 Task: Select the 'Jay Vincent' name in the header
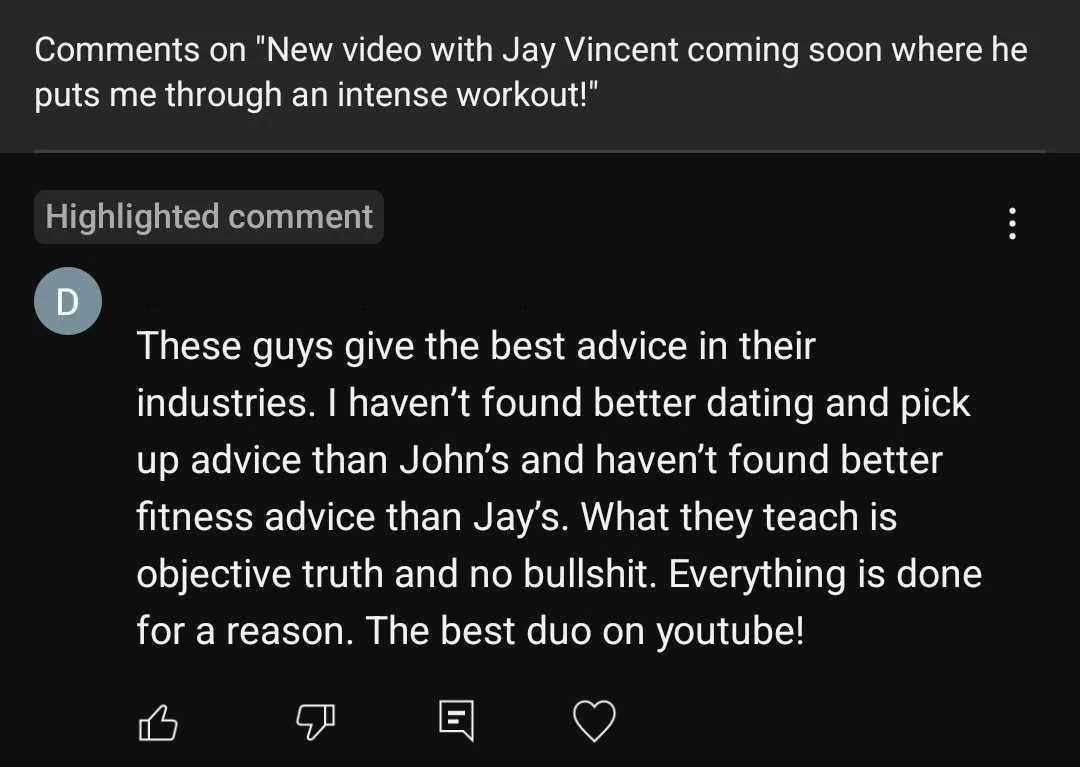(x=590, y=51)
